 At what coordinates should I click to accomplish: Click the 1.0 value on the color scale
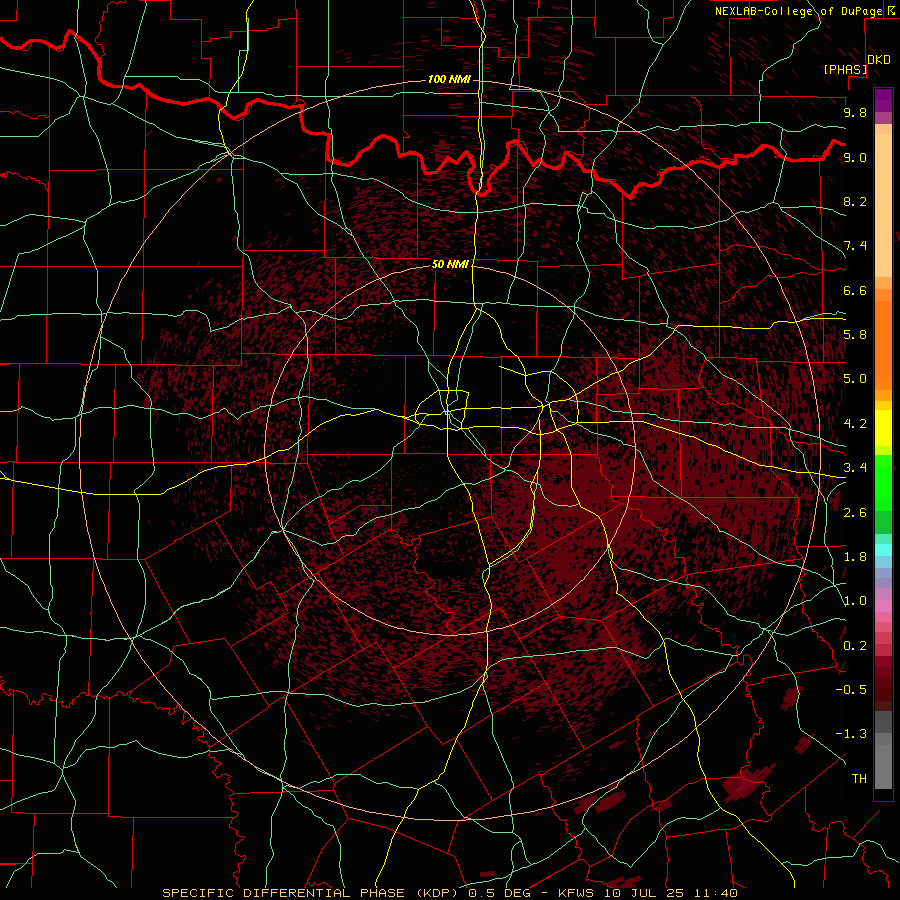click(855, 601)
